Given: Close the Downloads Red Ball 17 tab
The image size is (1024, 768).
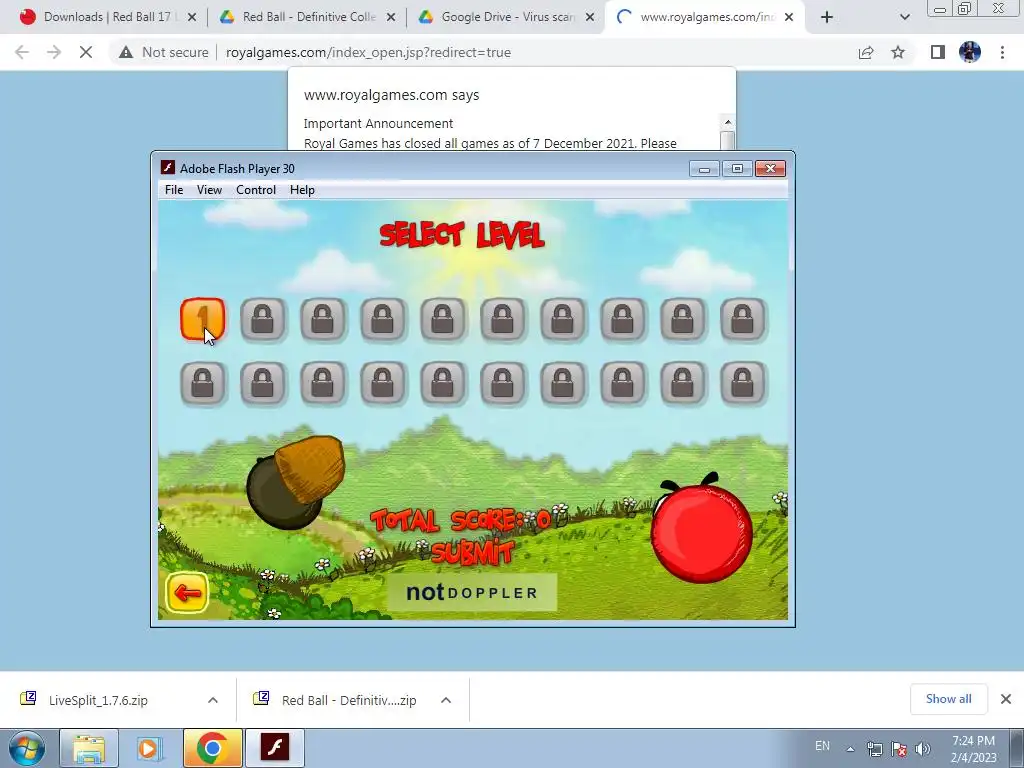Looking at the screenshot, I should click(x=192, y=18).
